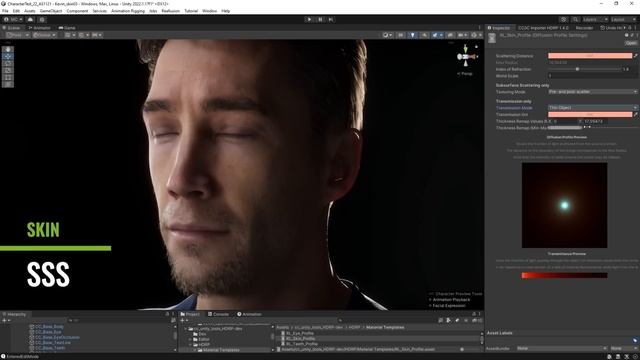Click the Pause button
This screenshot has height=360, width=640.
pos(320,19)
